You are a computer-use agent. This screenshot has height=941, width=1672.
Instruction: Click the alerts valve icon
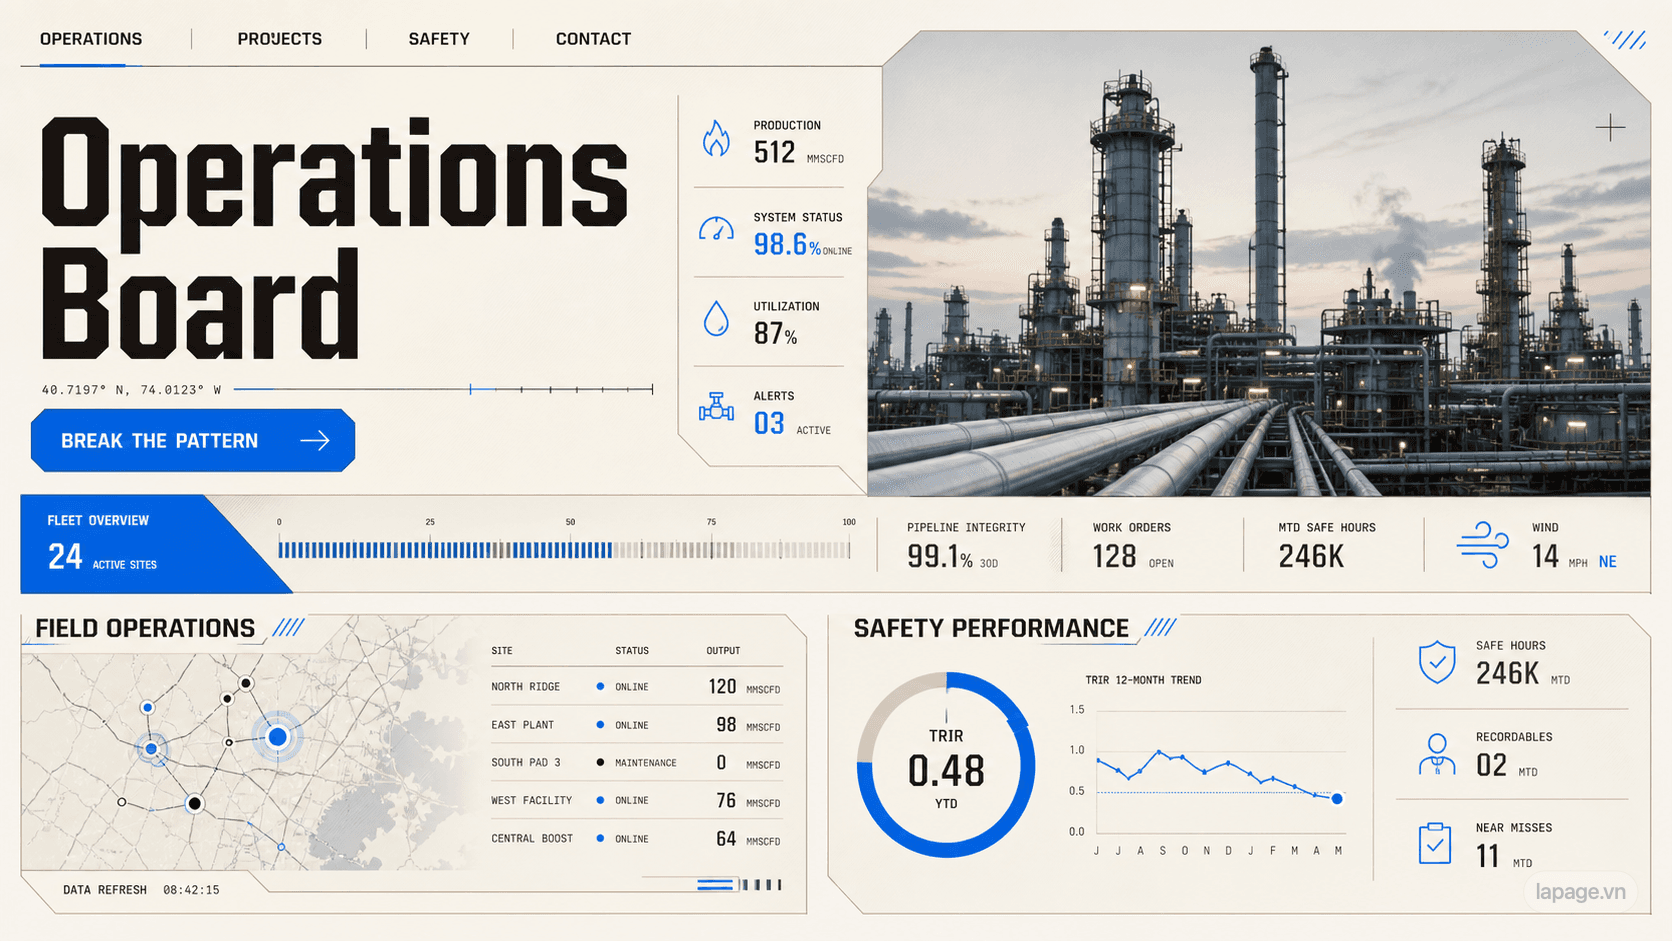pos(716,407)
